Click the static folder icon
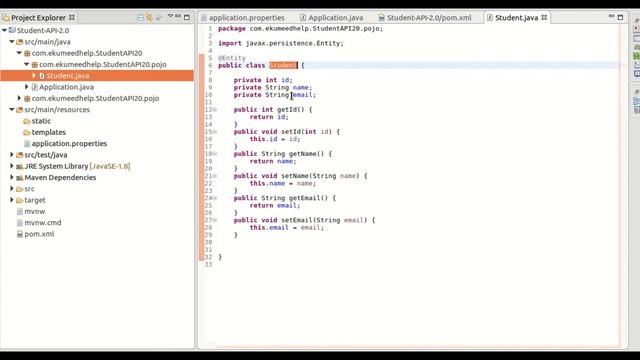This screenshot has width=640, height=360. 27,121
